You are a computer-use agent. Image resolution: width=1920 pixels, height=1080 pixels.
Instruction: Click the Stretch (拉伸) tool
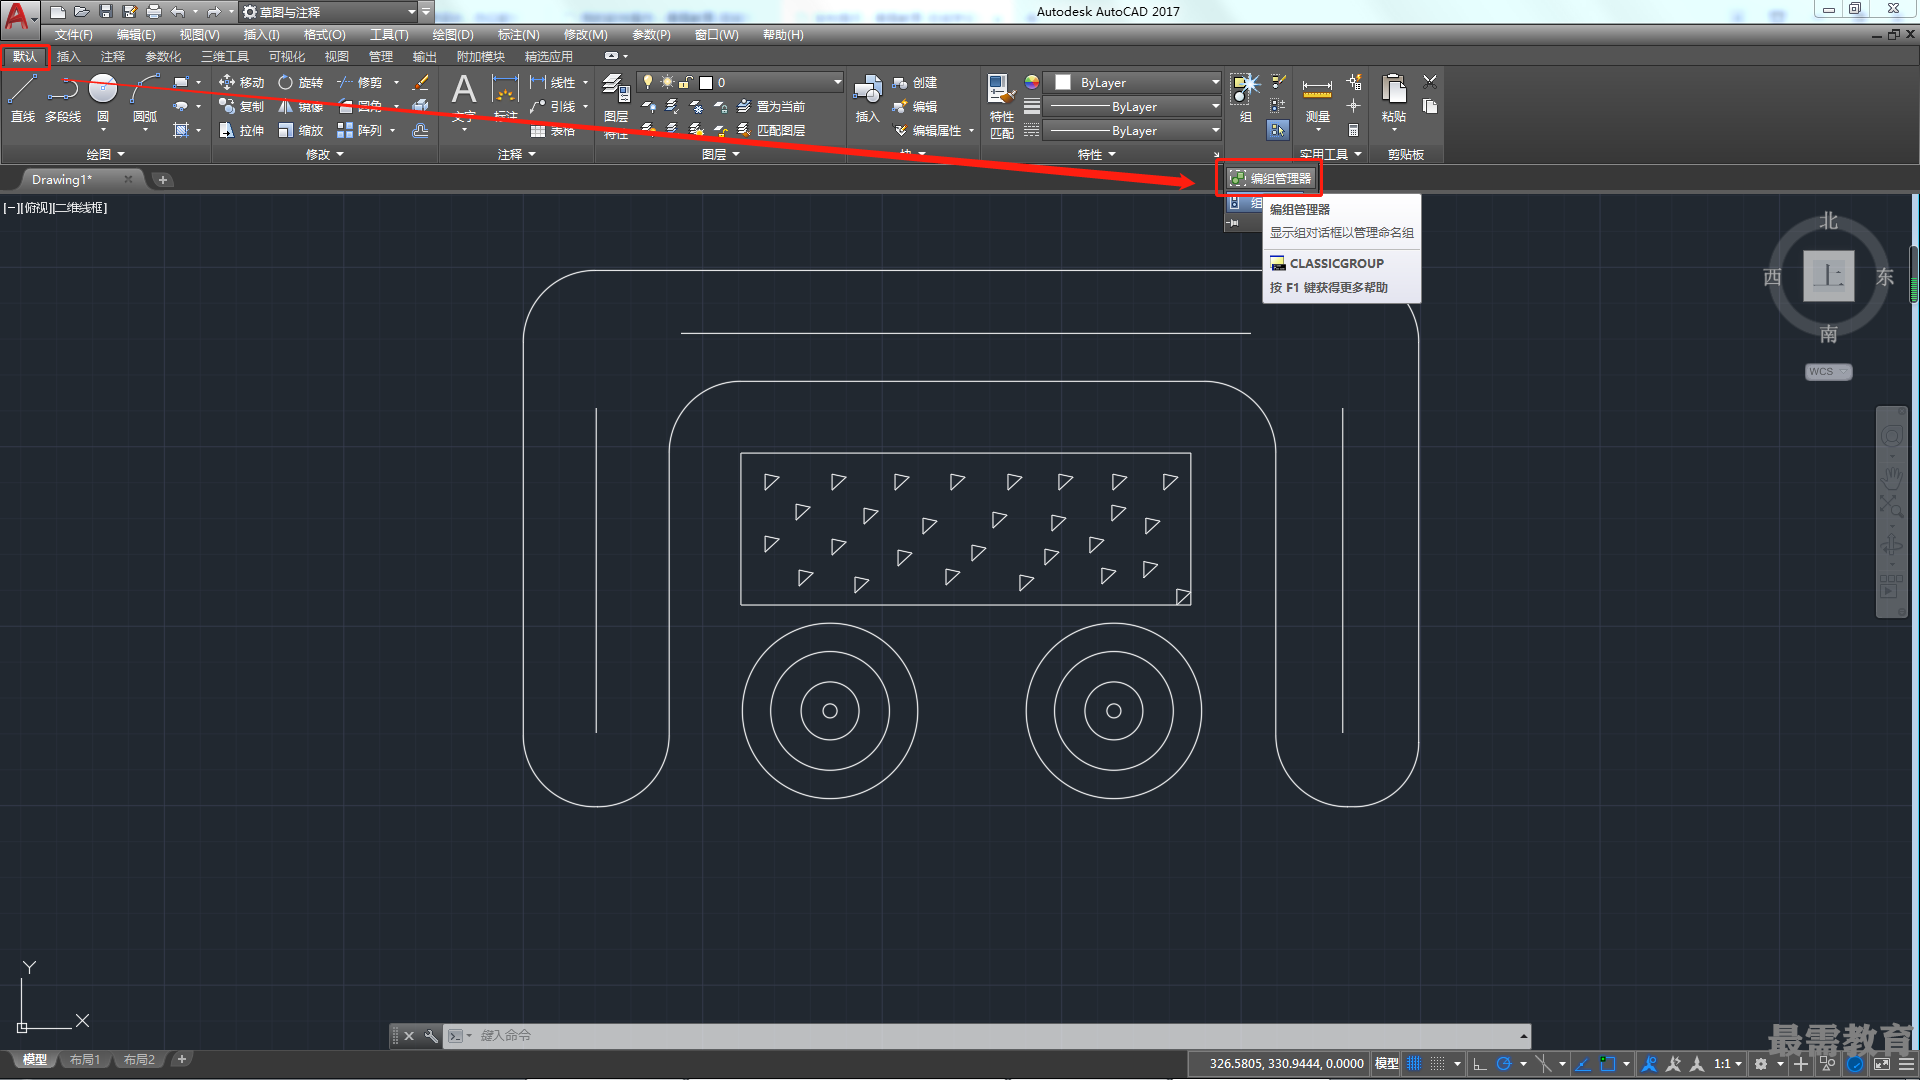tap(242, 130)
